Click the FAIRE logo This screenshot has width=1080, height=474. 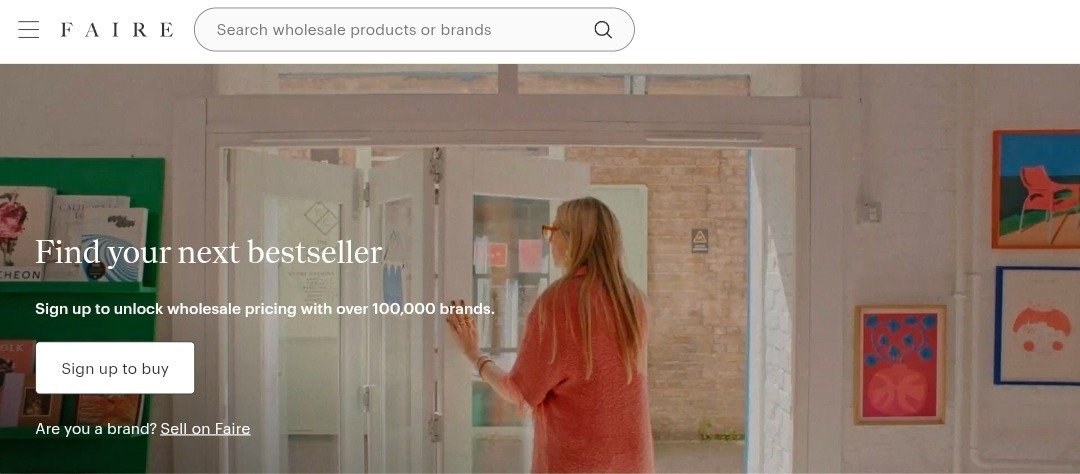coord(117,30)
